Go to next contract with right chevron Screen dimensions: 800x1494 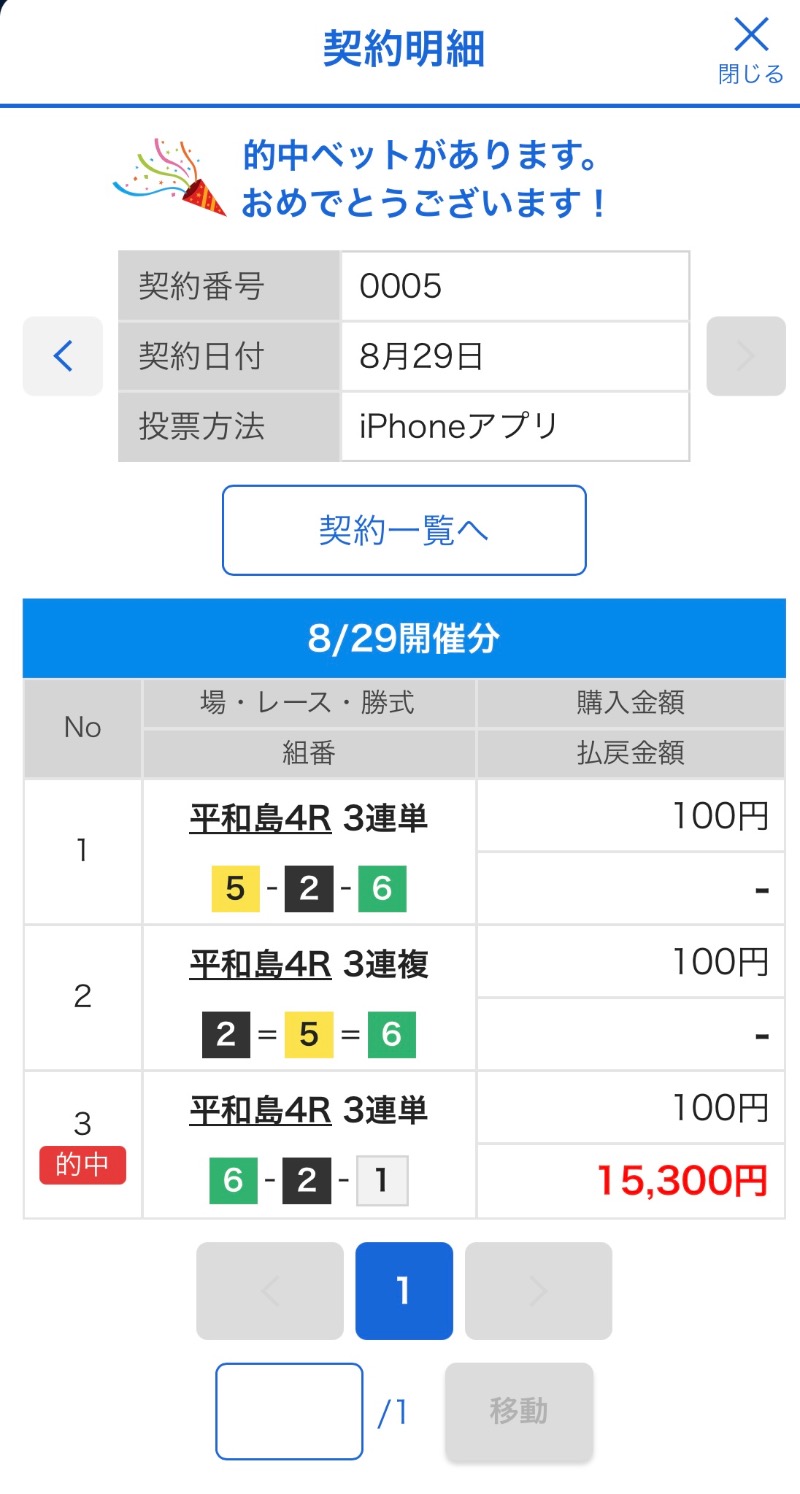click(745, 356)
